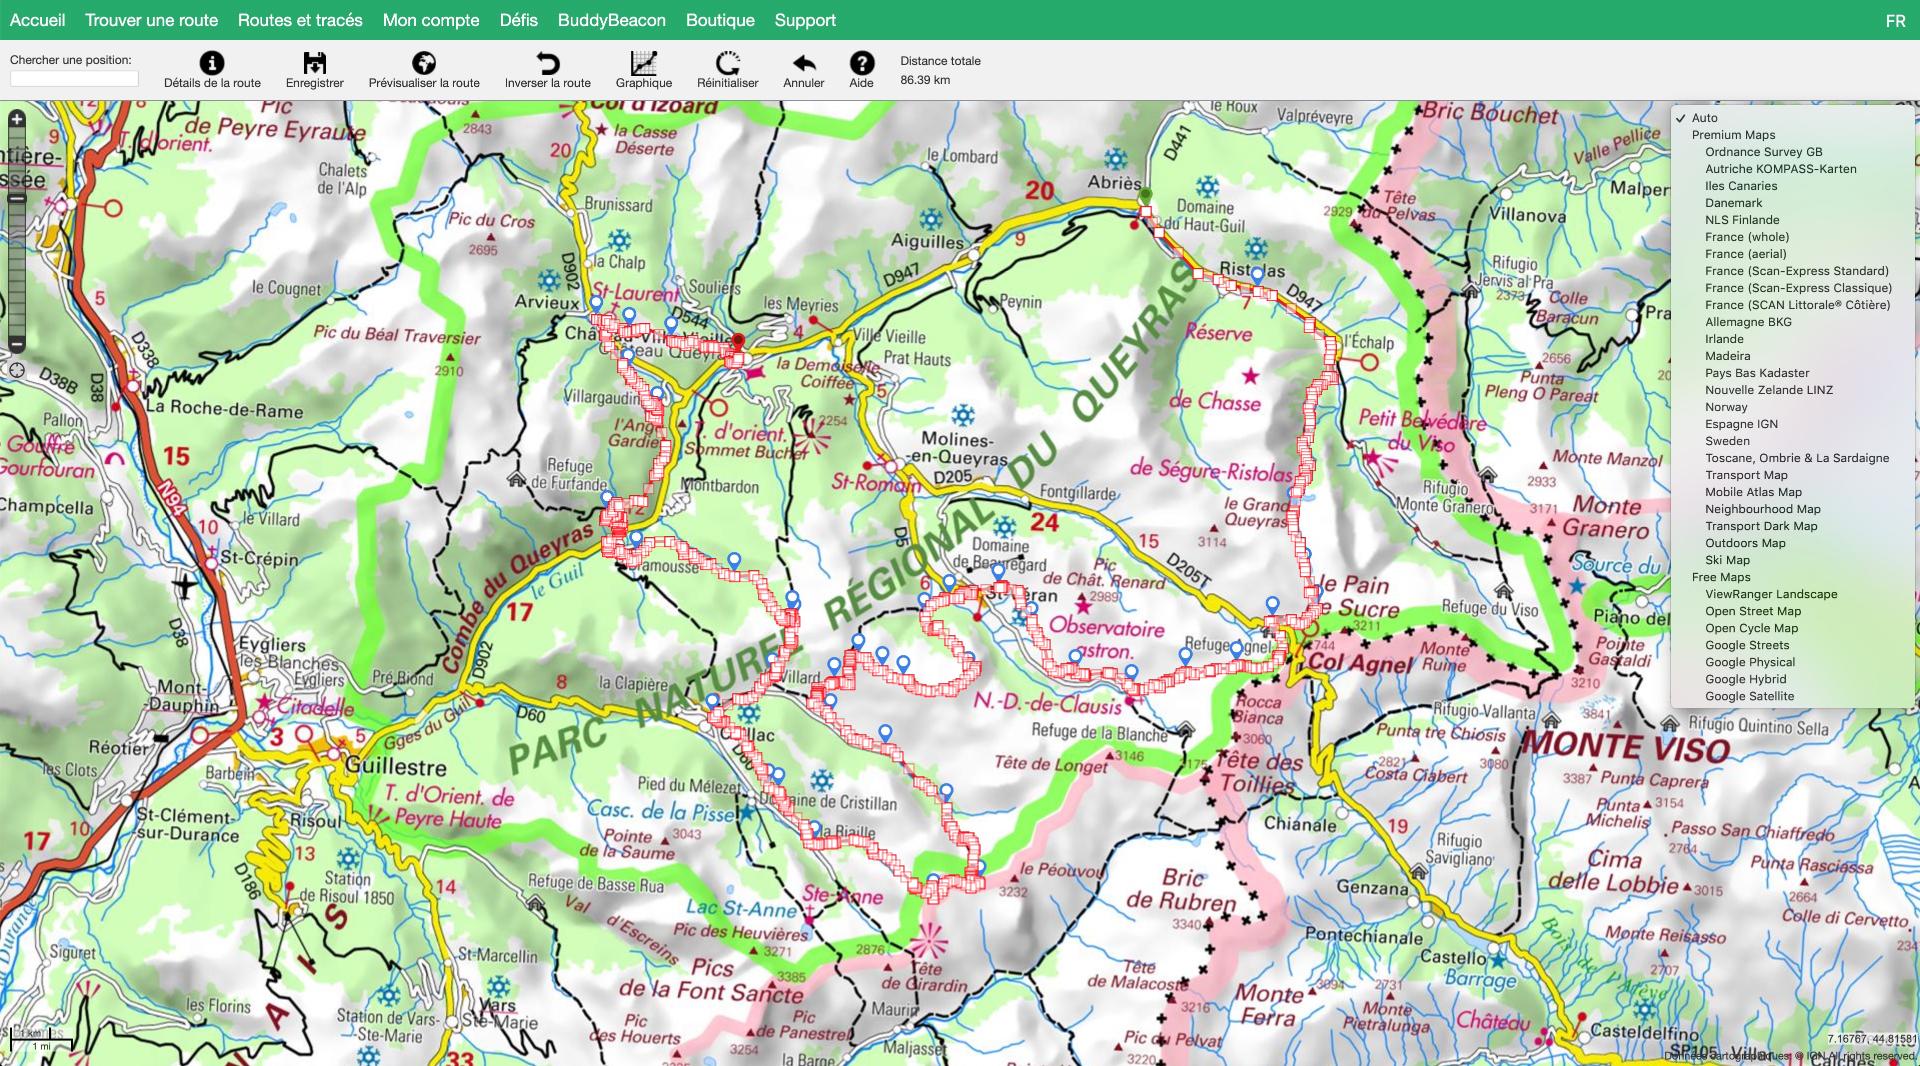This screenshot has height=1066, width=1920.
Task: Open Trouver une route menu
Action: (x=151, y=20)
